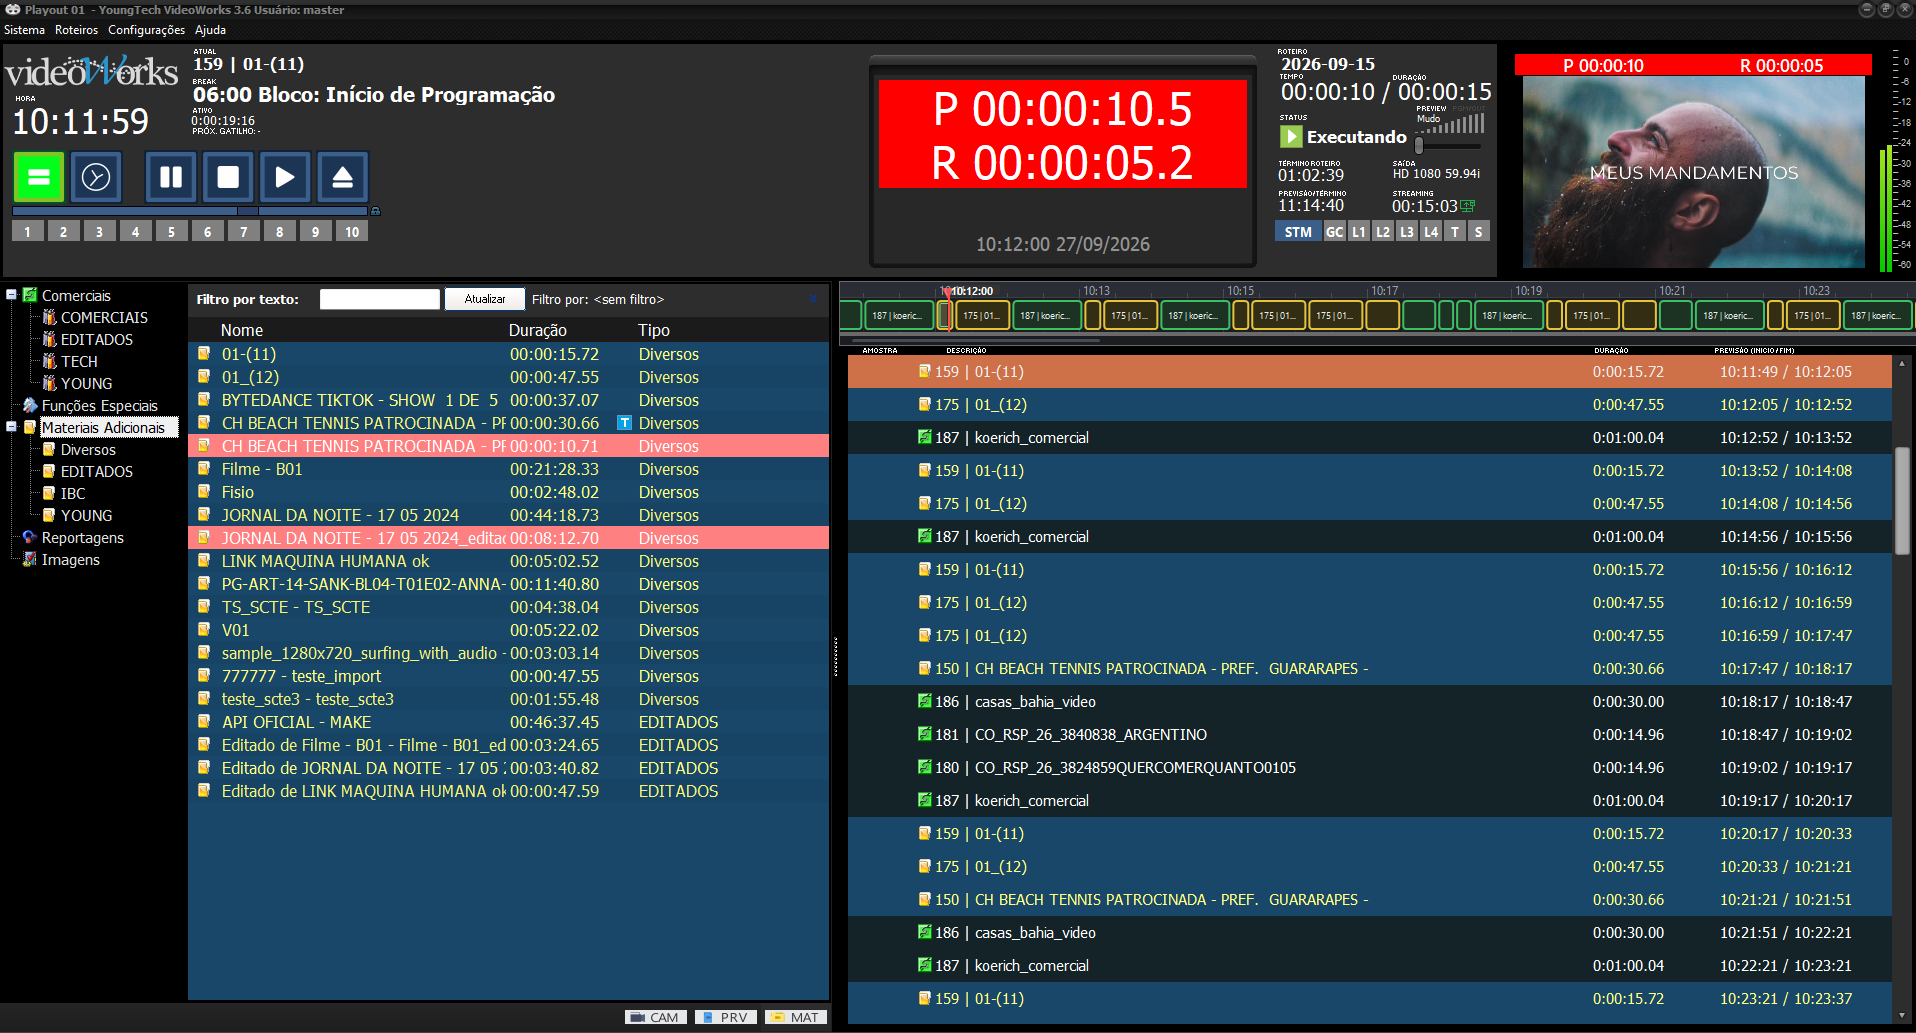Click the green playlist mode button

(39, 177)
